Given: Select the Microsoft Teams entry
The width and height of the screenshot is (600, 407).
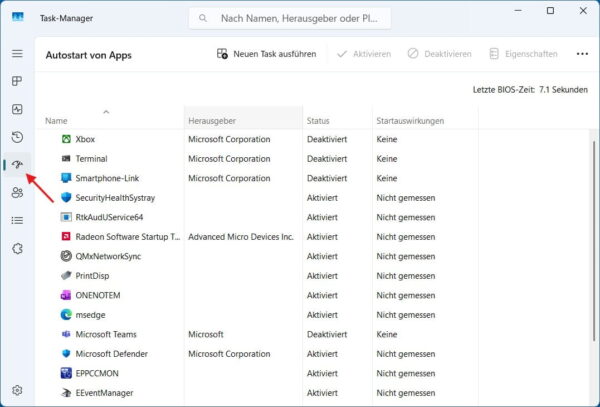Looking at the screenshot, I should click(106, 334).
